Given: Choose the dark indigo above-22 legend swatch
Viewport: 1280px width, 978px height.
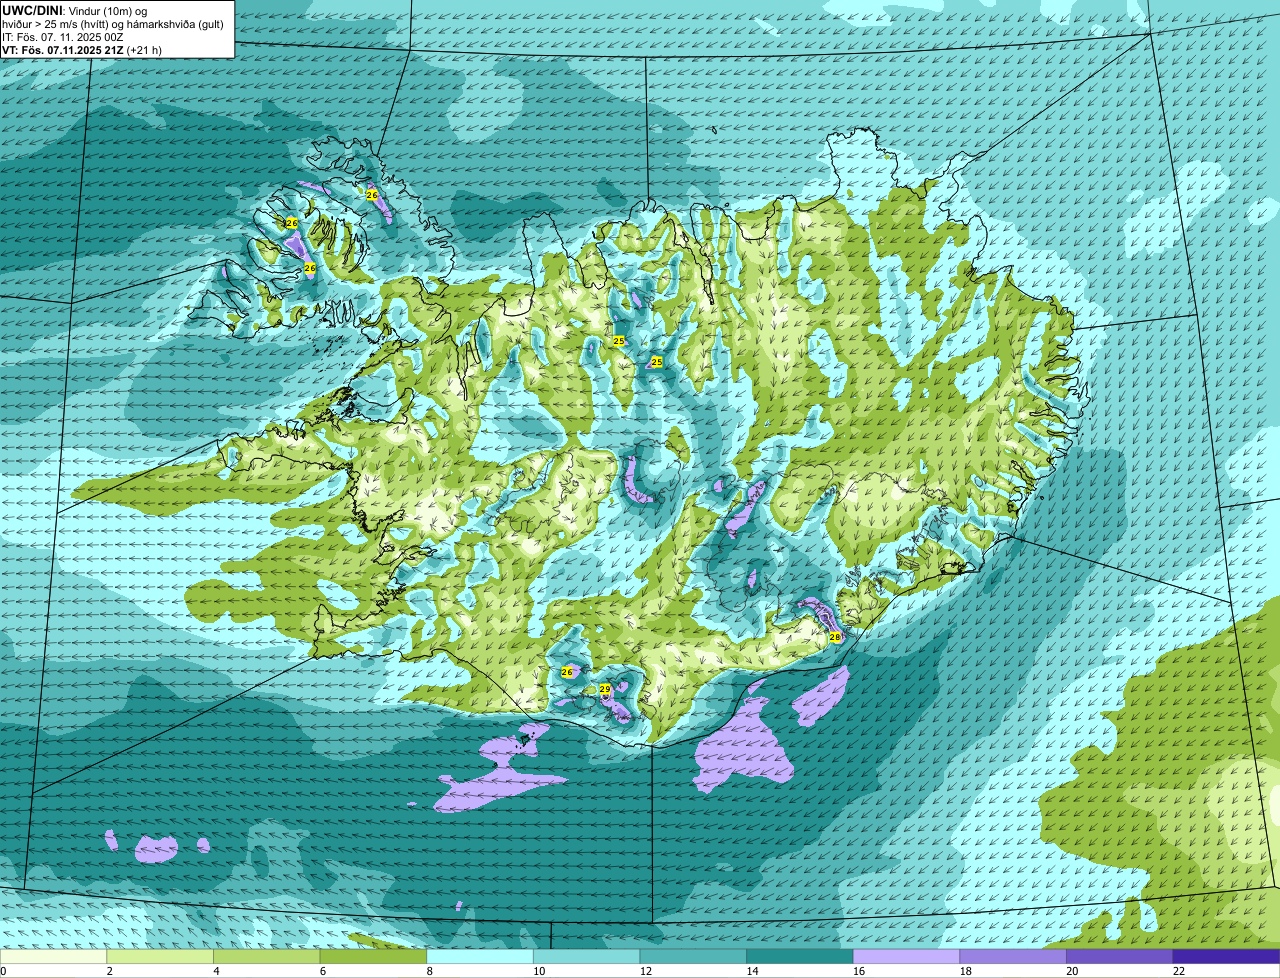Looking at the screenshot, I should tap(1225, 957).
